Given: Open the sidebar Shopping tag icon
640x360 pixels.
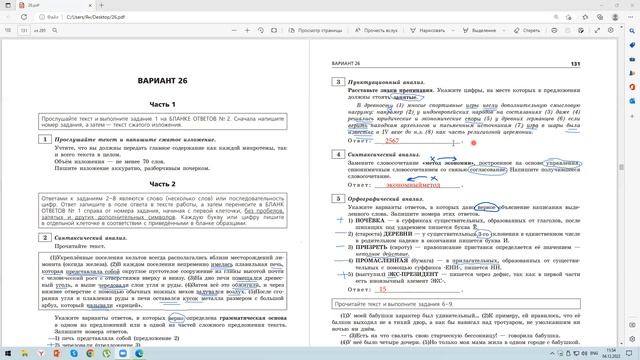Looking at the screenshot, I should click(632, 45).
